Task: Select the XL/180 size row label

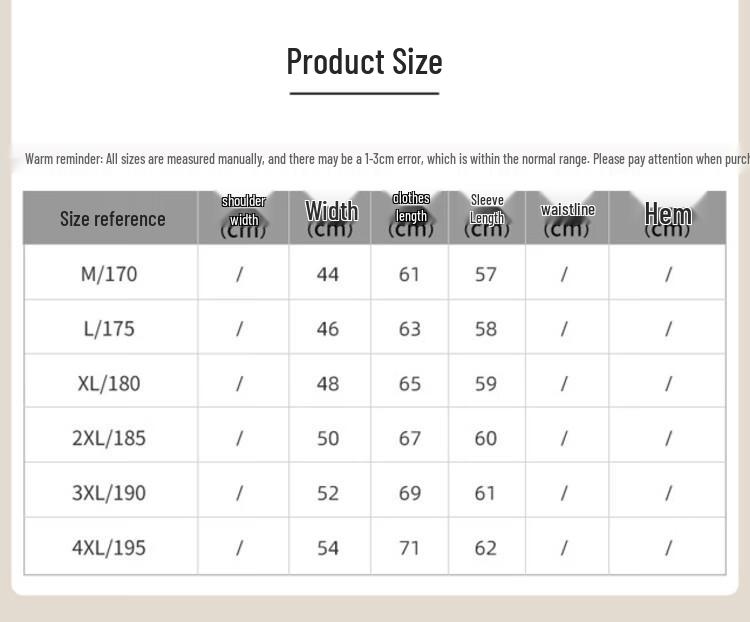Action: pos(109,383)
